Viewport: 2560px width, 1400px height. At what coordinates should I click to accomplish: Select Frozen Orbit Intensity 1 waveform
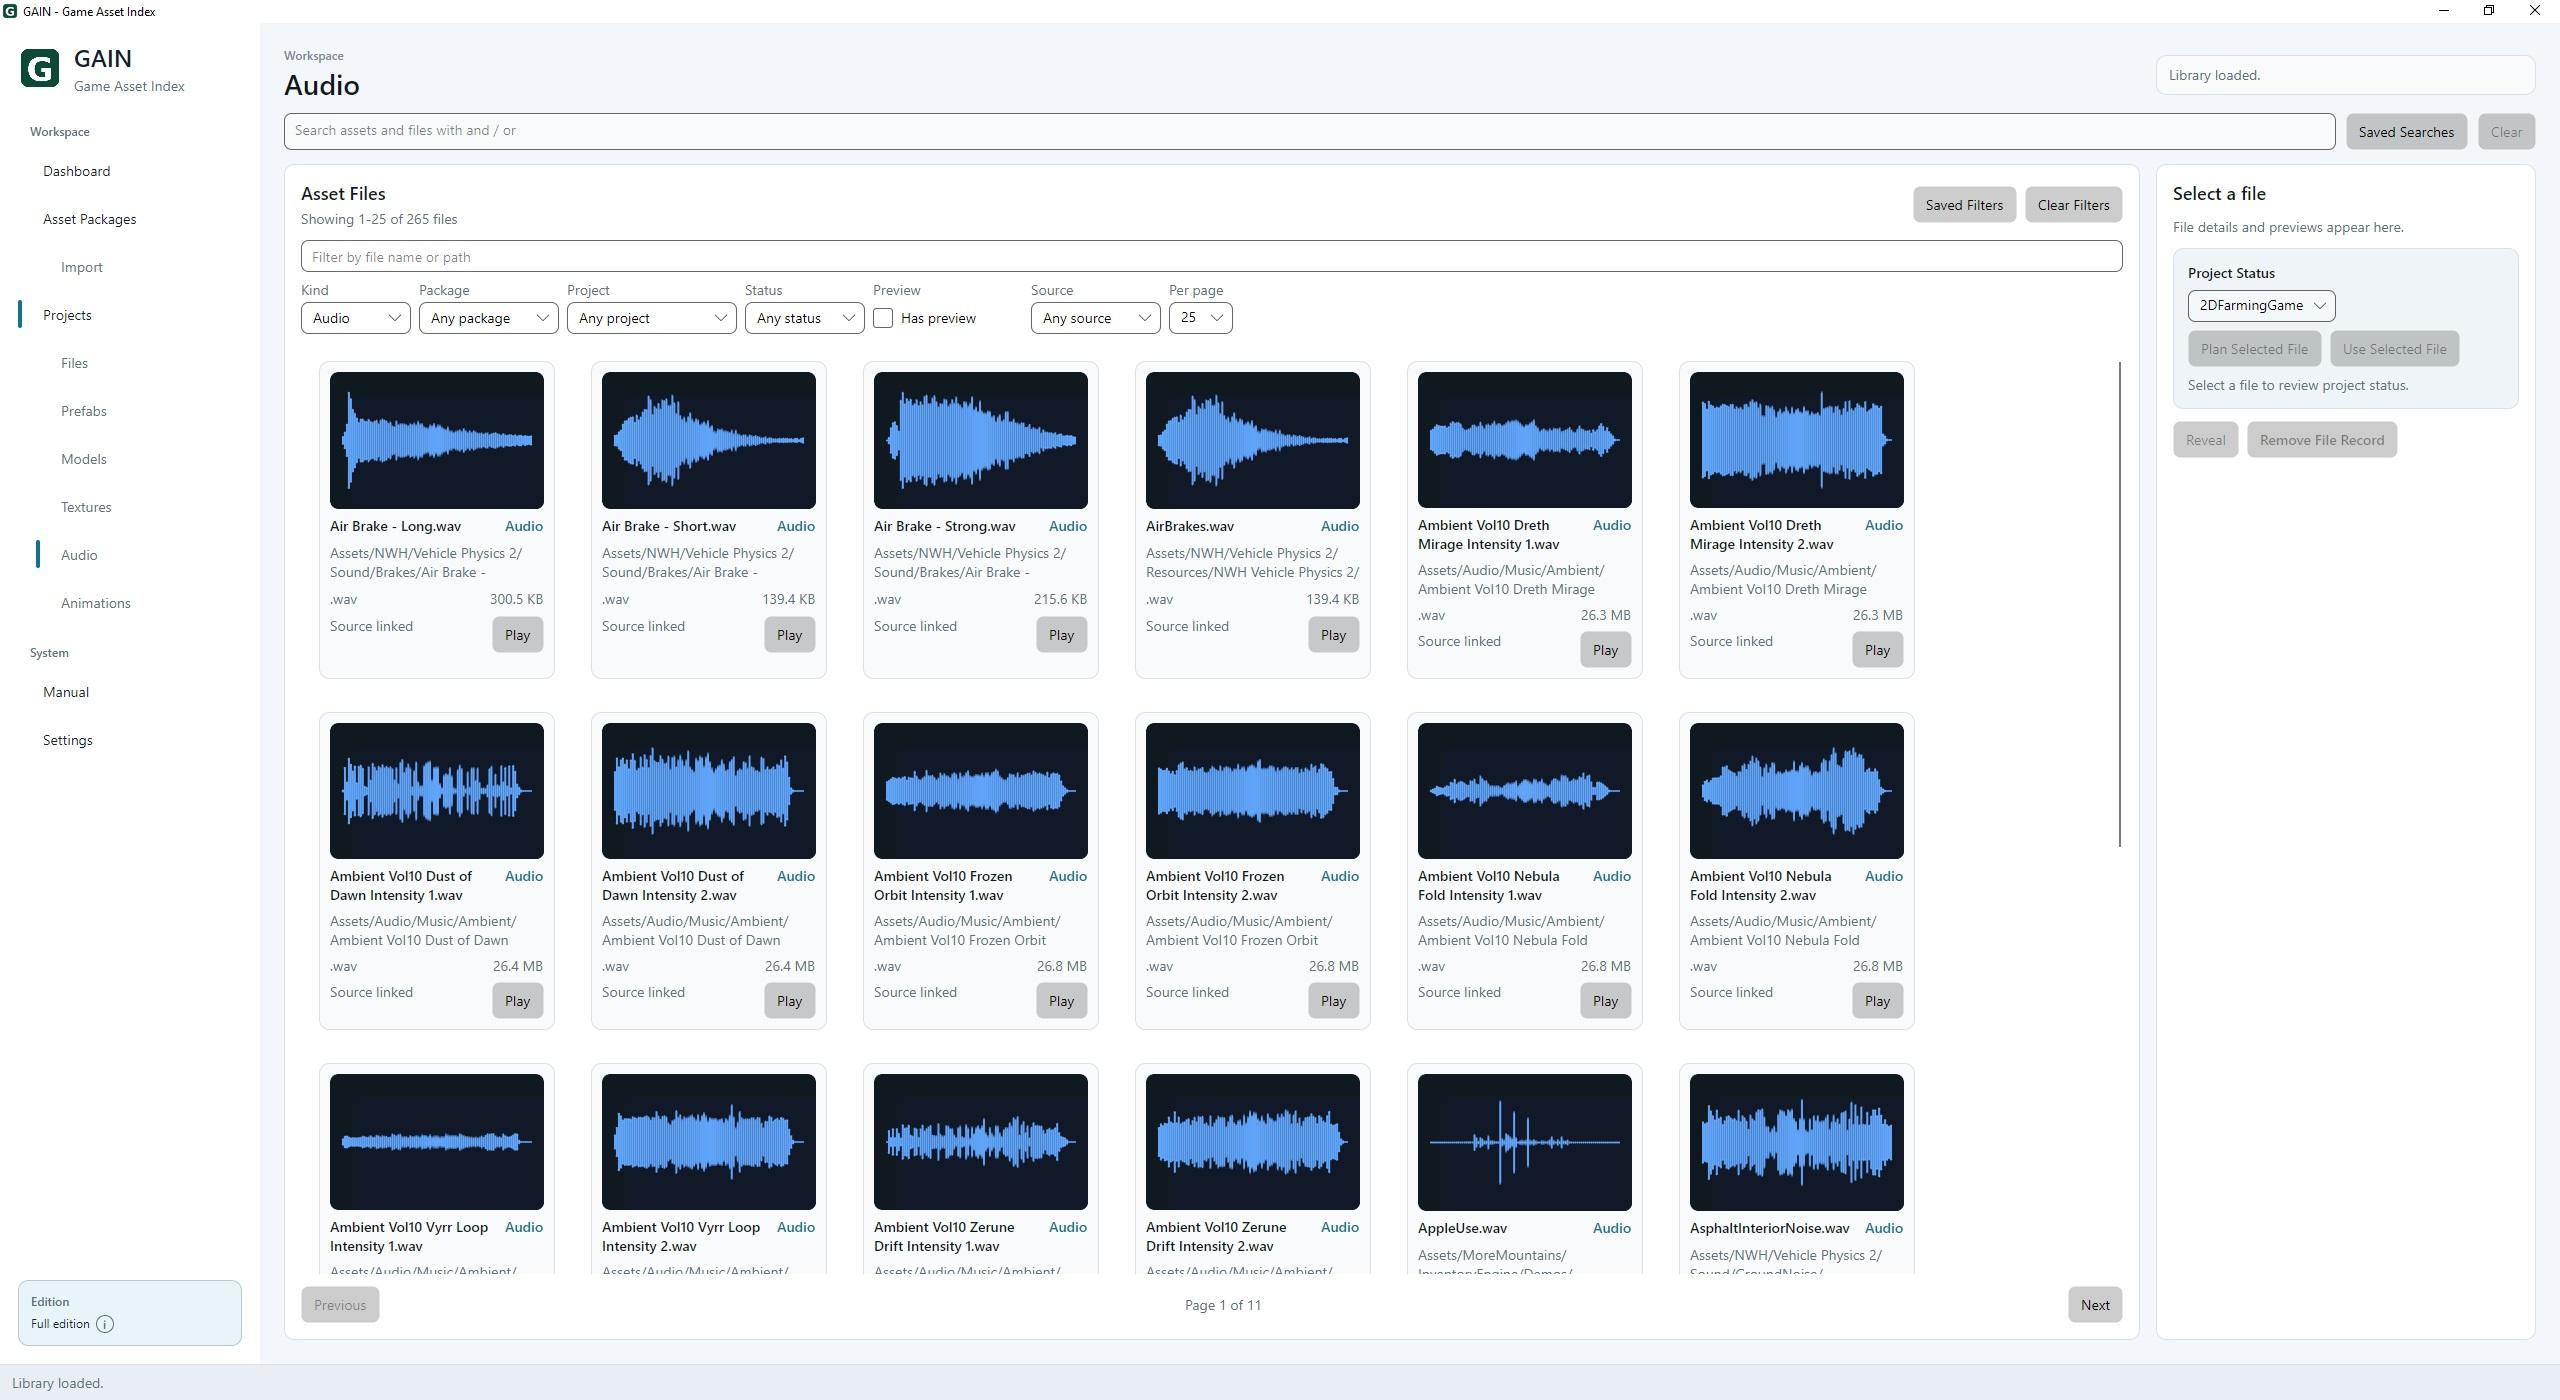click(981, 791)
